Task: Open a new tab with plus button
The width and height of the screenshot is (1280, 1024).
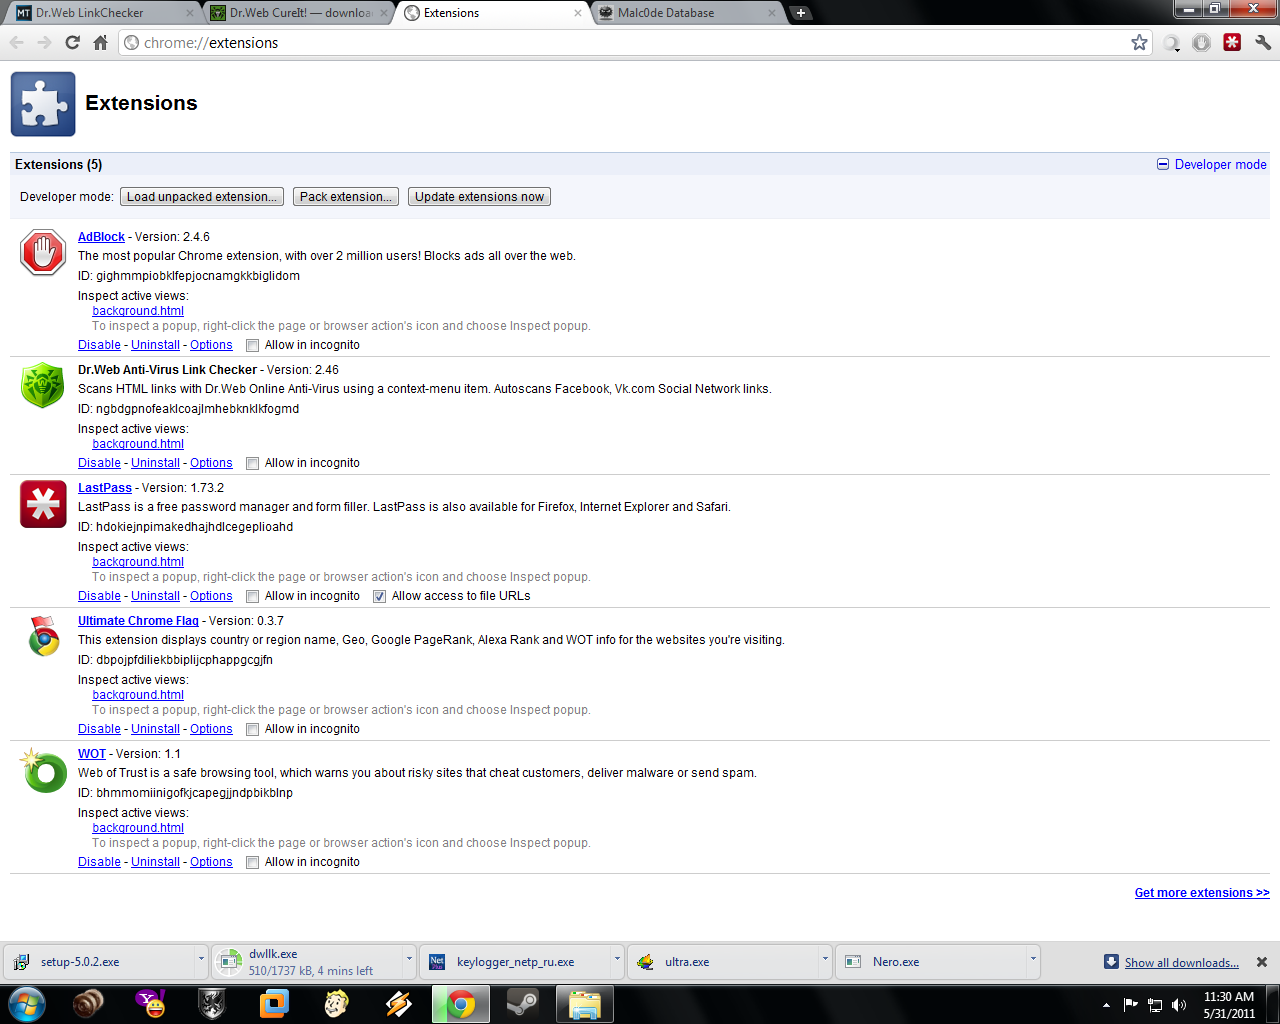Action: tap(800, 13)
